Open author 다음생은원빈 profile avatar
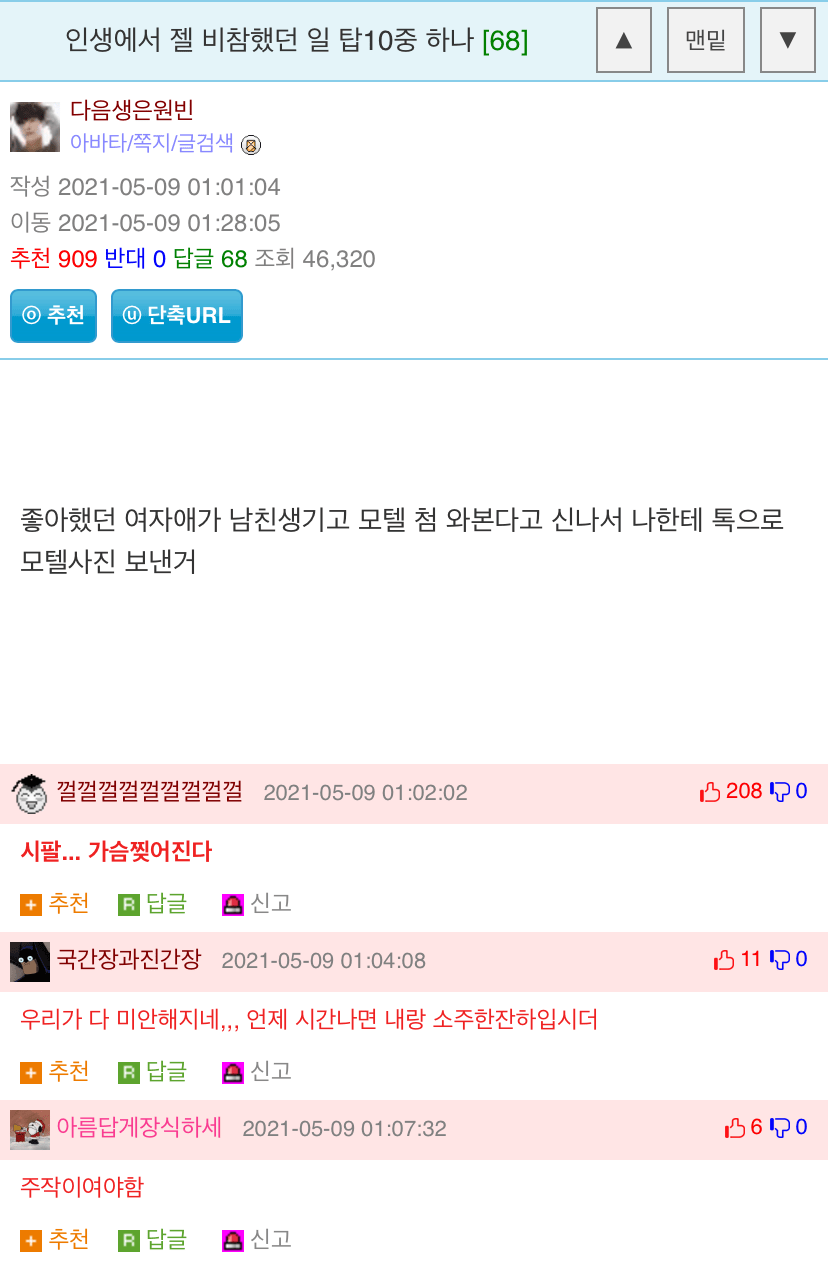 [x=35, y=127]
